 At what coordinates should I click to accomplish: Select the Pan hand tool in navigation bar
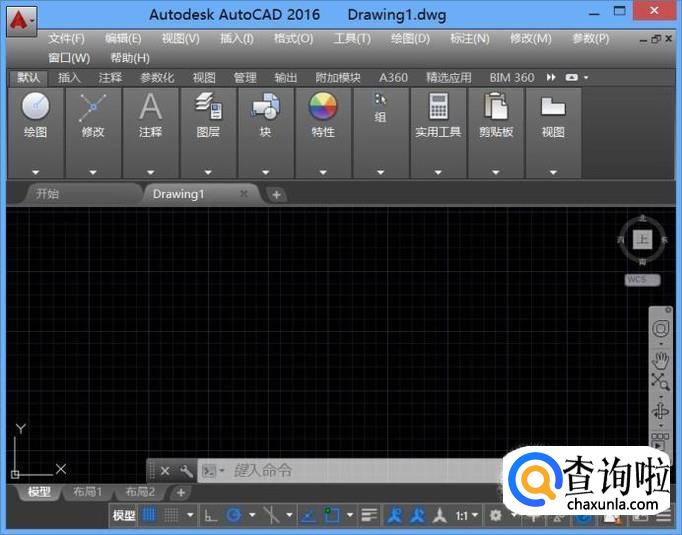[660, 358]
